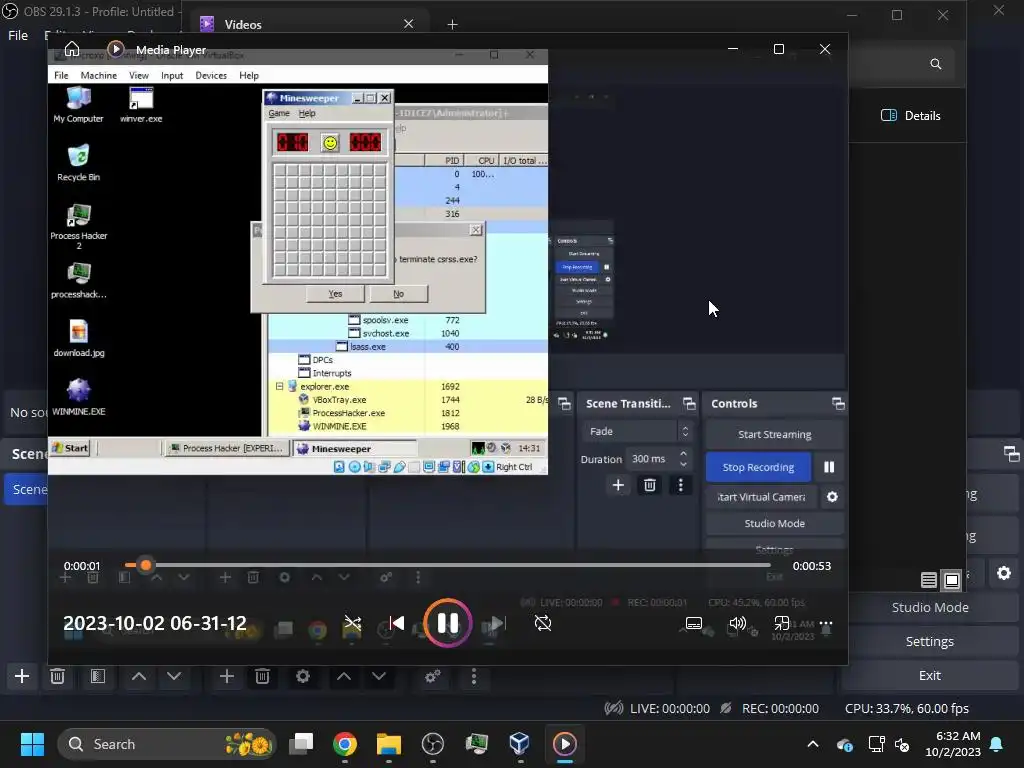The image size is (1024, 768).
Task: Click total duration 0:00:53
Action: 812,566
